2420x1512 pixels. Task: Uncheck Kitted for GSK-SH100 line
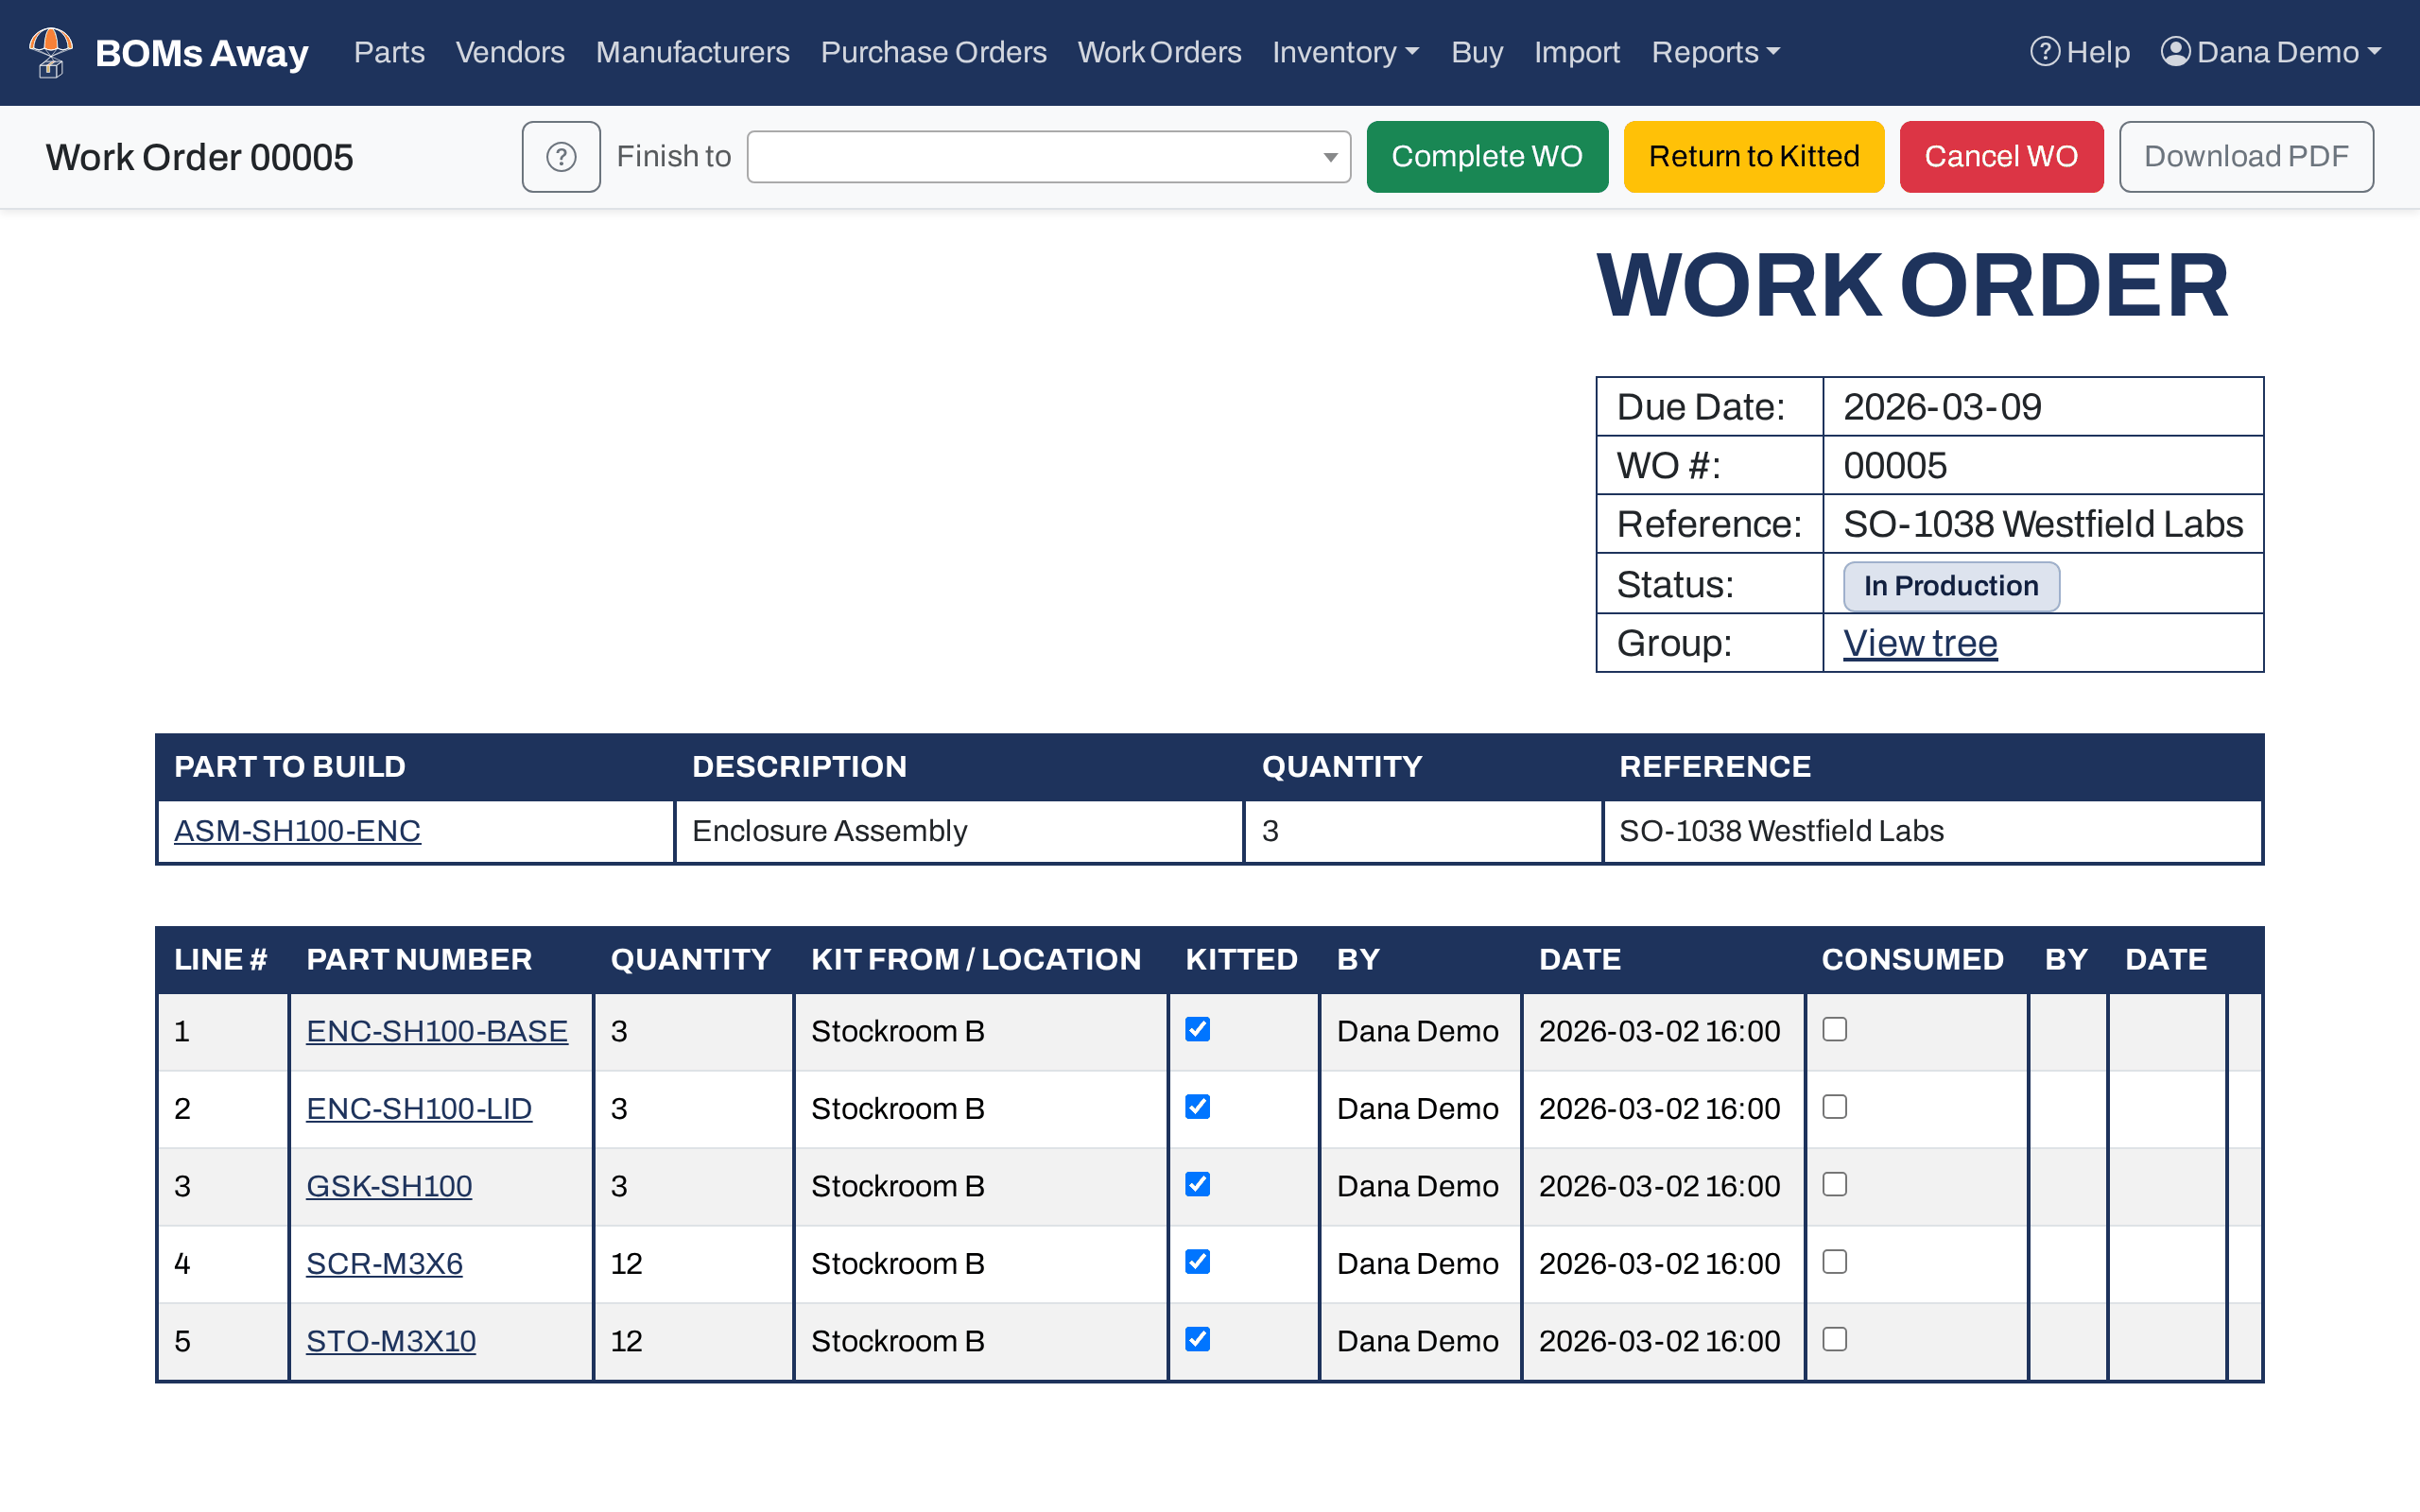point(1197,1184)
